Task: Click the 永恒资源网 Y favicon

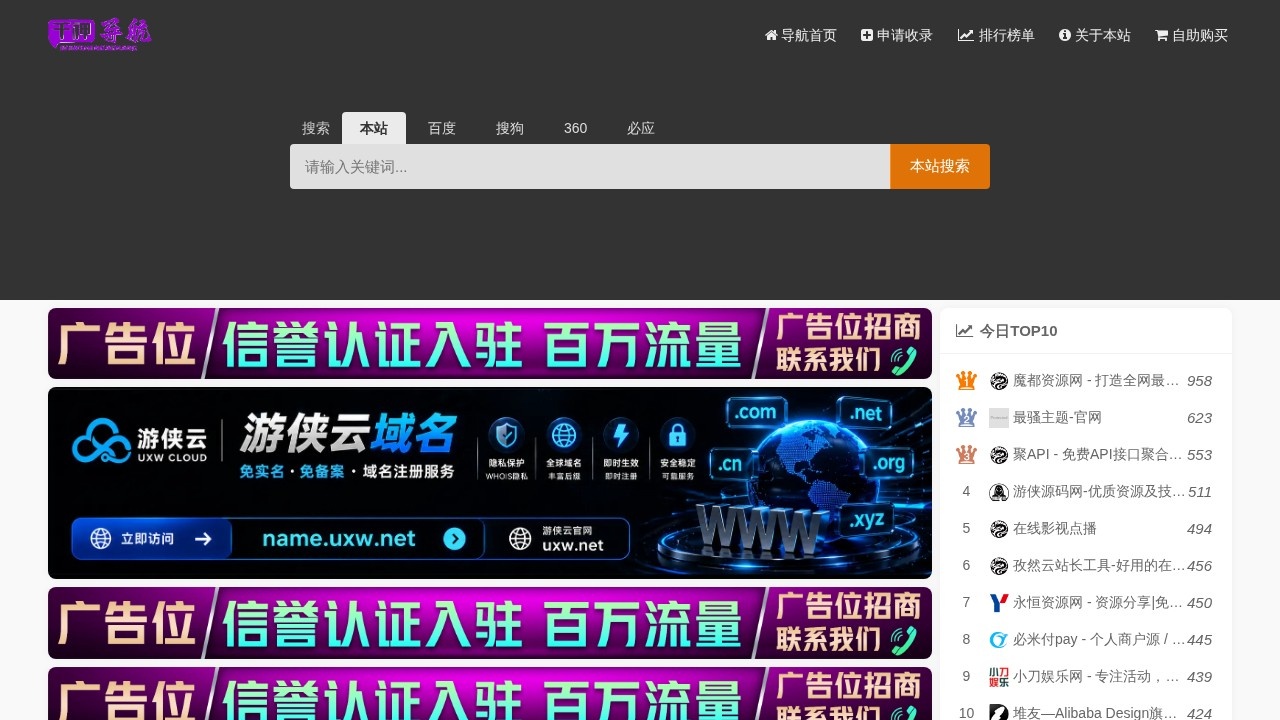Action: 999,602
